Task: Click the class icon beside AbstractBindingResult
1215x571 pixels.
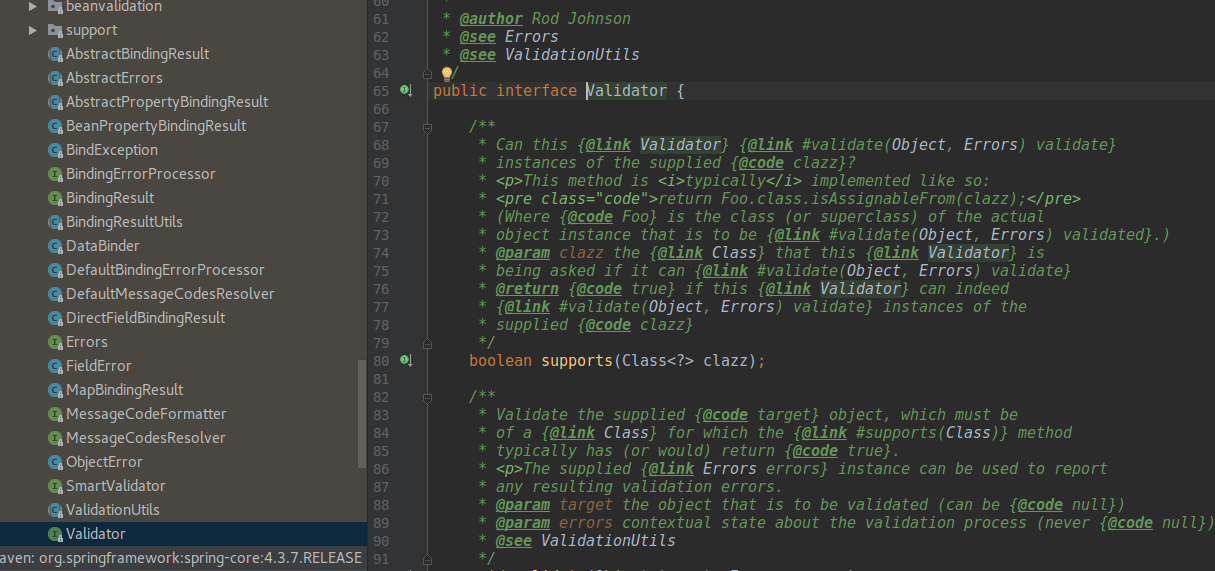Action: pyautogui.click(x=55, y=54)
